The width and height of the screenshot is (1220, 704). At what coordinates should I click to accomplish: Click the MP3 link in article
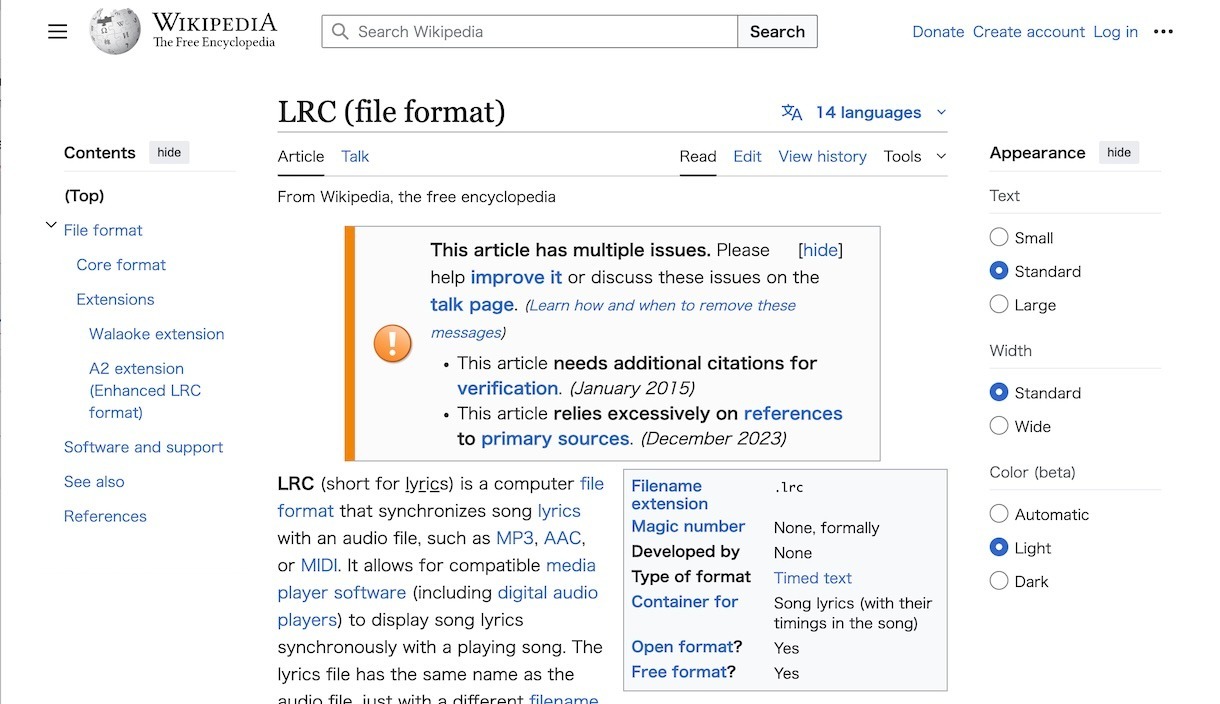point(516,538)
